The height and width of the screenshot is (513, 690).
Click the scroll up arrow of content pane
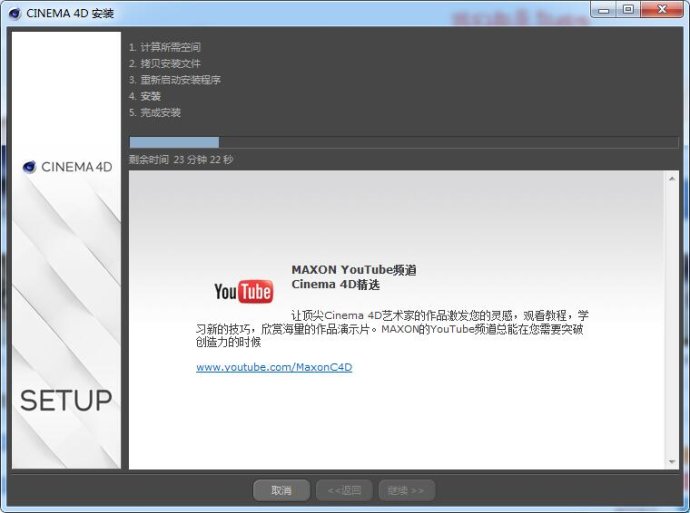tap(672, 179)
